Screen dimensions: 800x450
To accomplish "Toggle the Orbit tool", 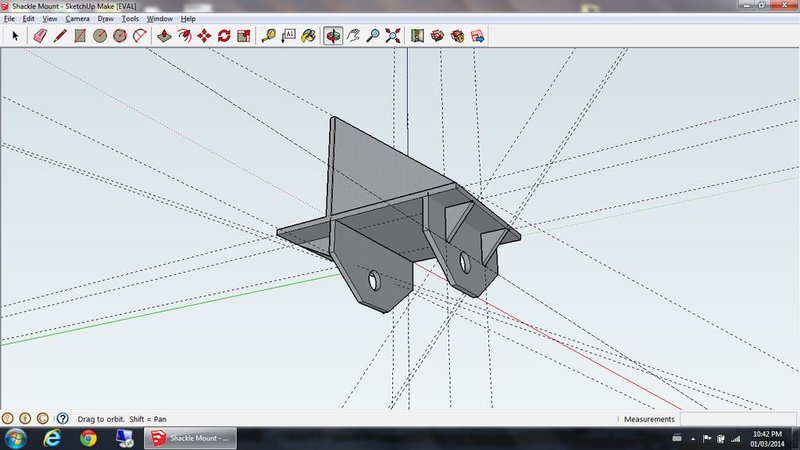I will click(x=333, y=36).
